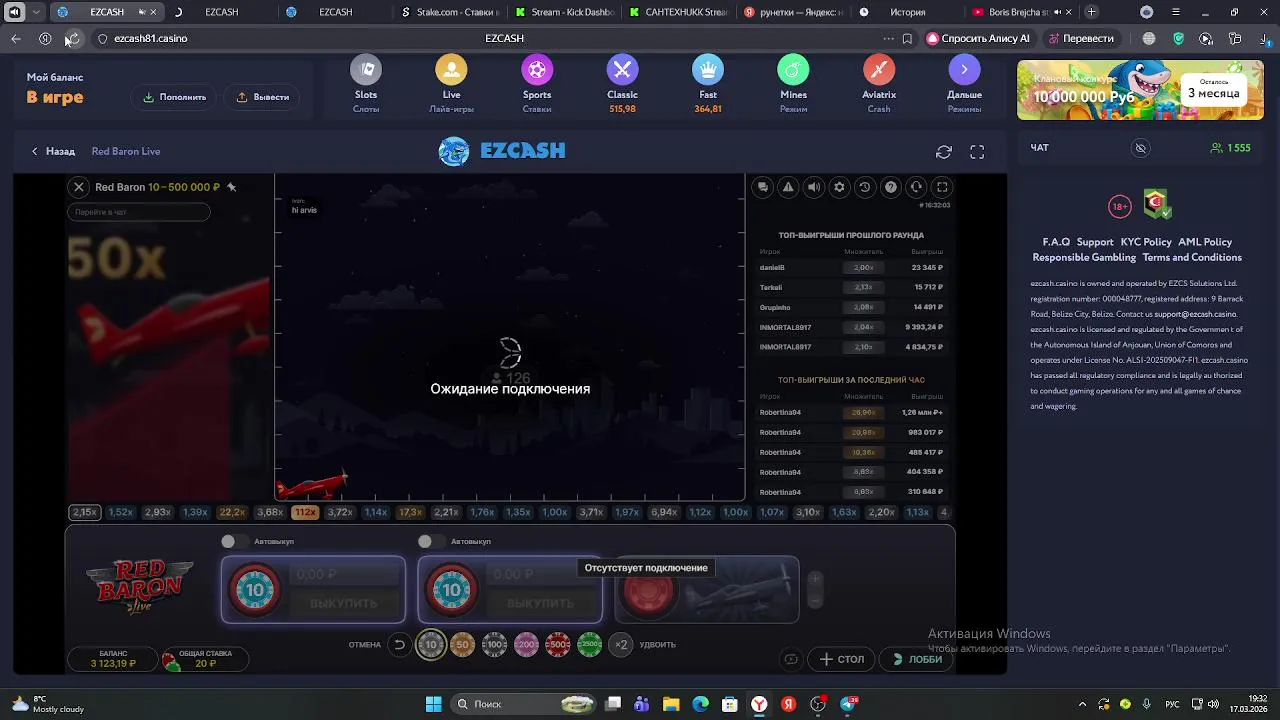Show more modes with Дальше arrow
The image size is (1280, 720).
(964, 70)
